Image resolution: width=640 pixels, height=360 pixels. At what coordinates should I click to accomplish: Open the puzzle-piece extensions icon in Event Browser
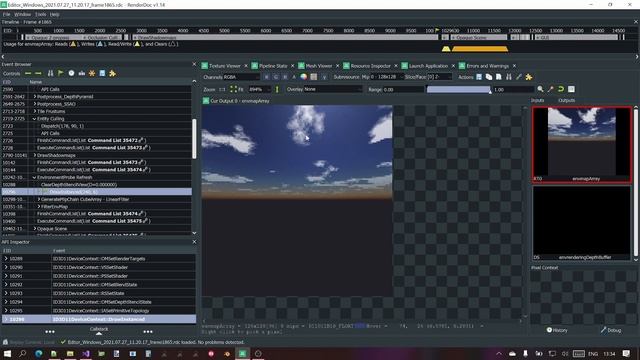[112, 73]
